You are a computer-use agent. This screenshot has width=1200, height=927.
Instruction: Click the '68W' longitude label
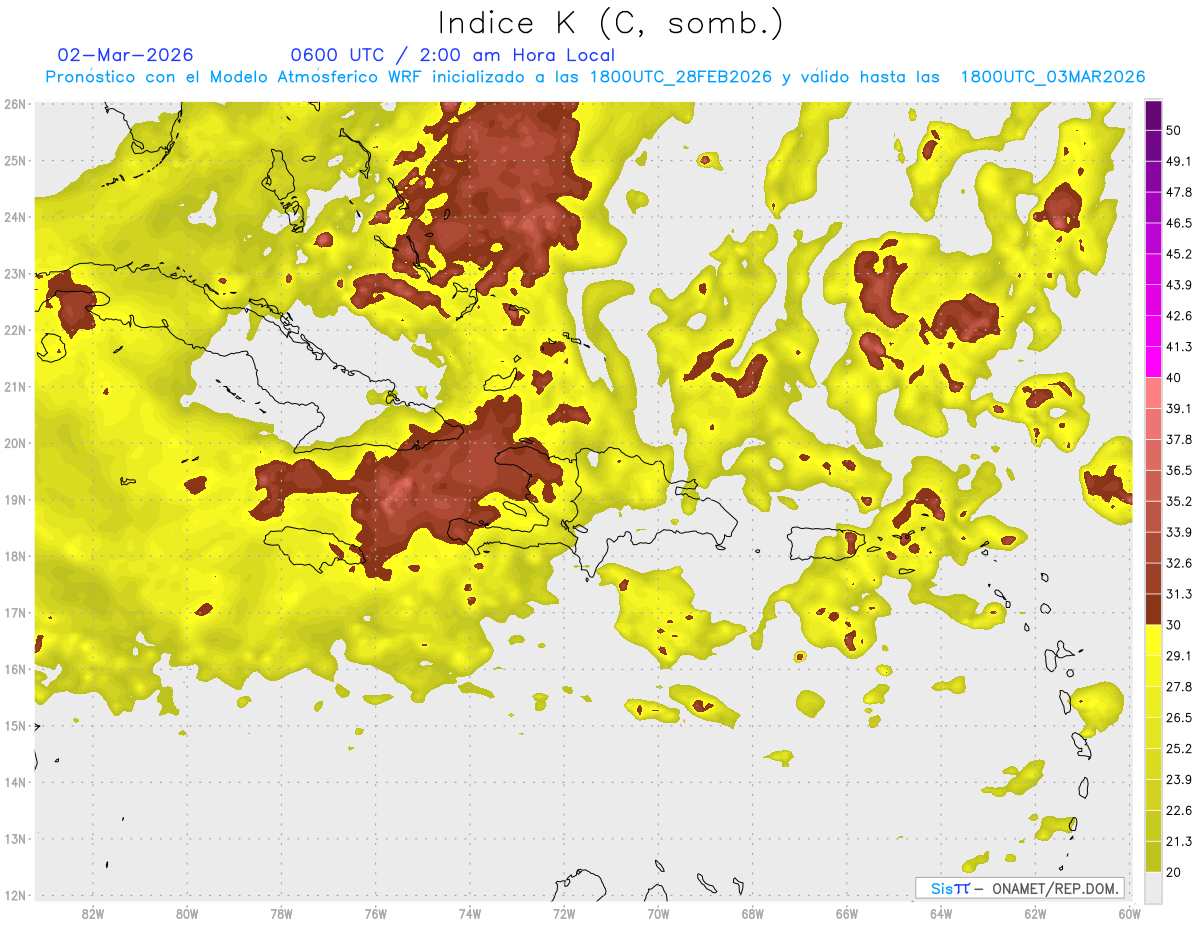753,914
